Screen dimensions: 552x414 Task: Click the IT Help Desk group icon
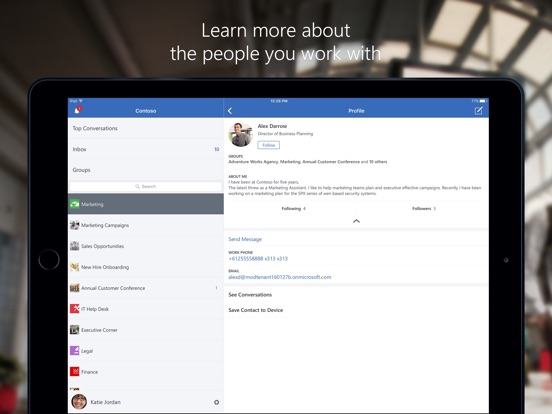click(x=75, y=309)
